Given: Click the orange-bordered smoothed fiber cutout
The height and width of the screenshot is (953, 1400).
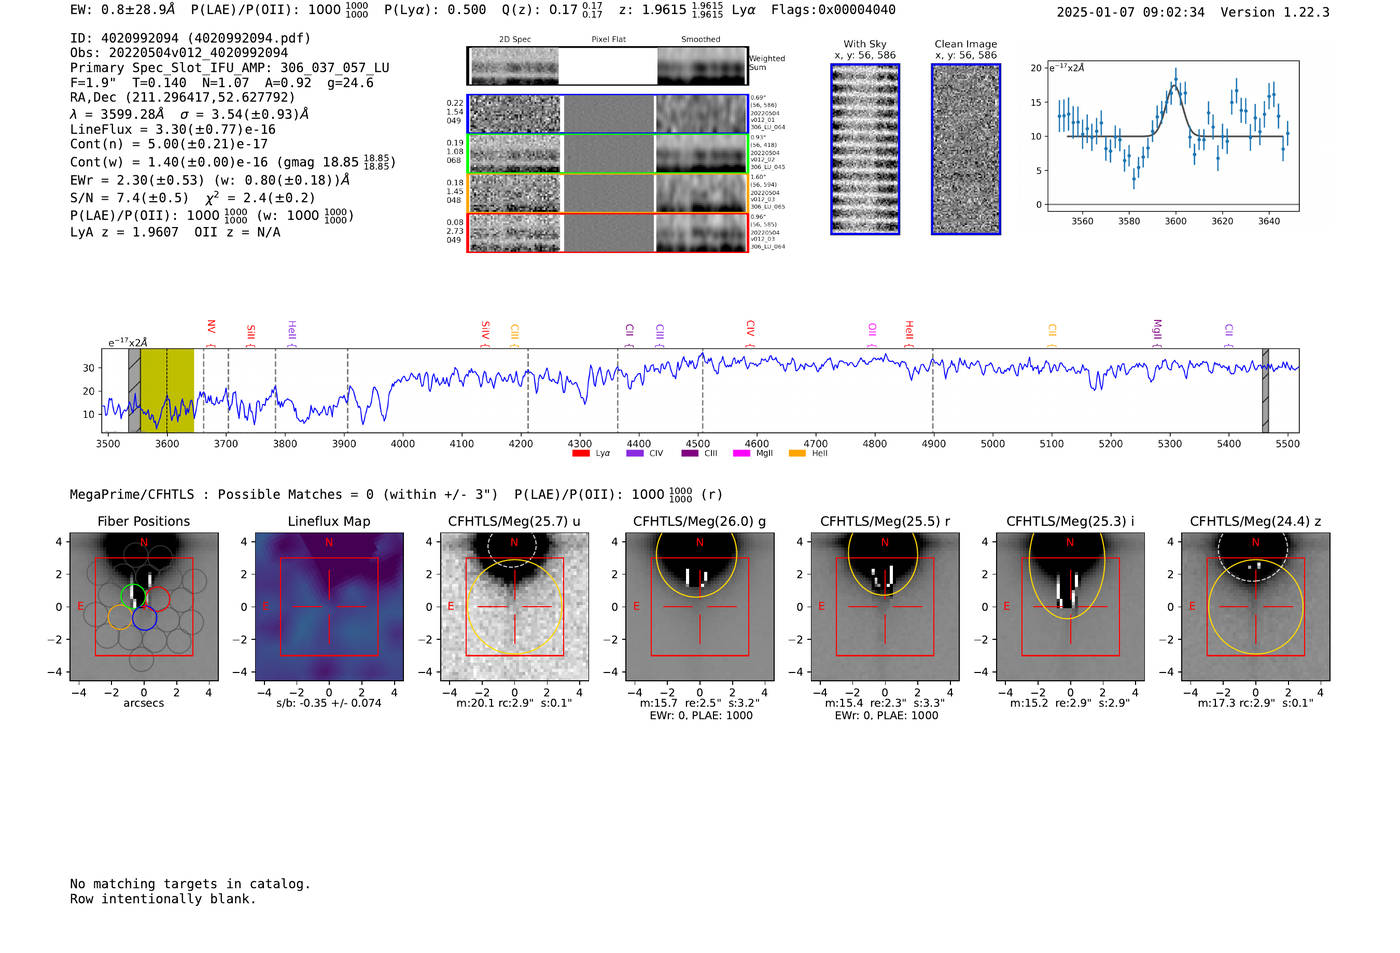Looking at the screenshot, I should coord(702,193).
